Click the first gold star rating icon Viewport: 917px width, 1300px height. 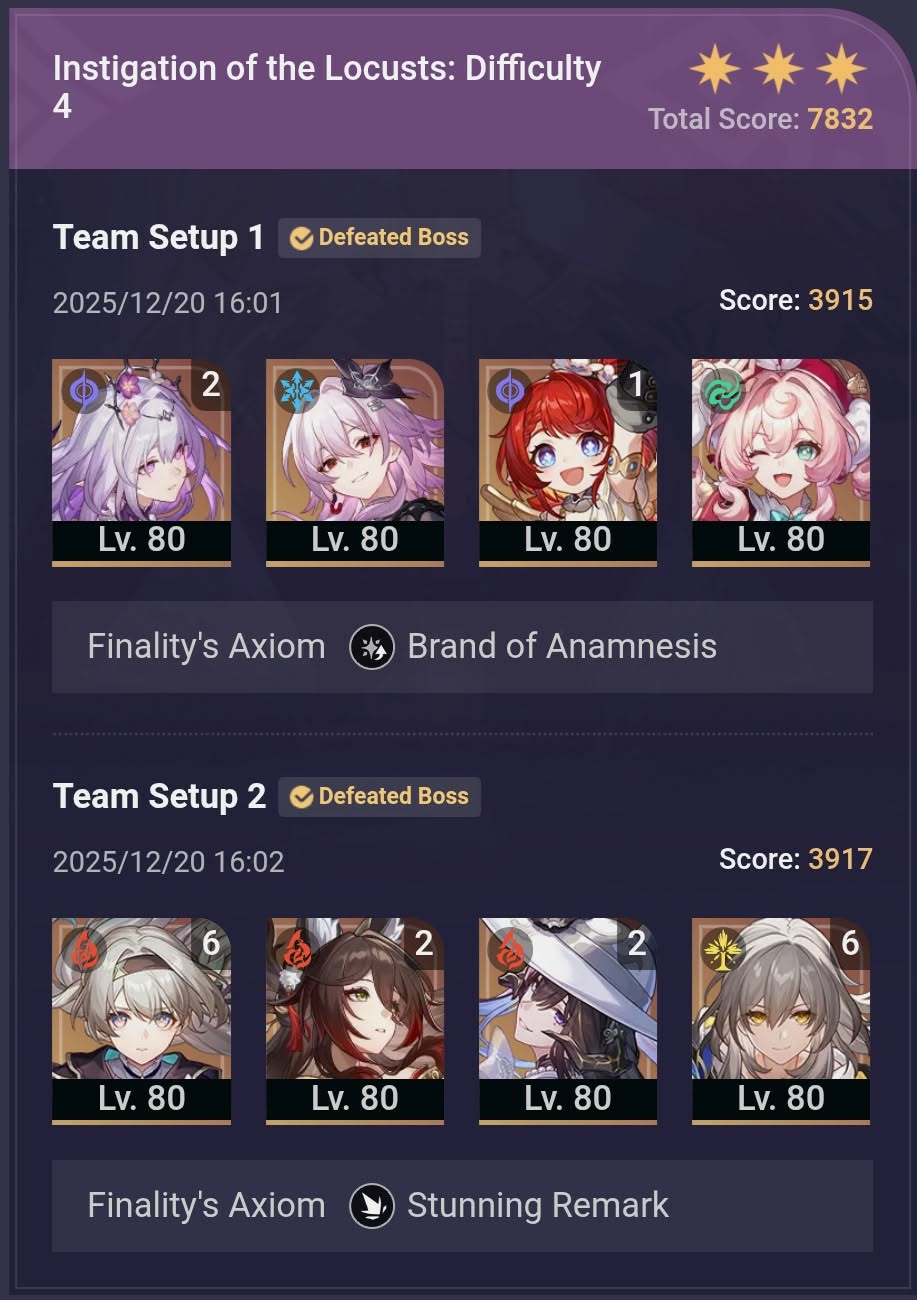[715, 69]
